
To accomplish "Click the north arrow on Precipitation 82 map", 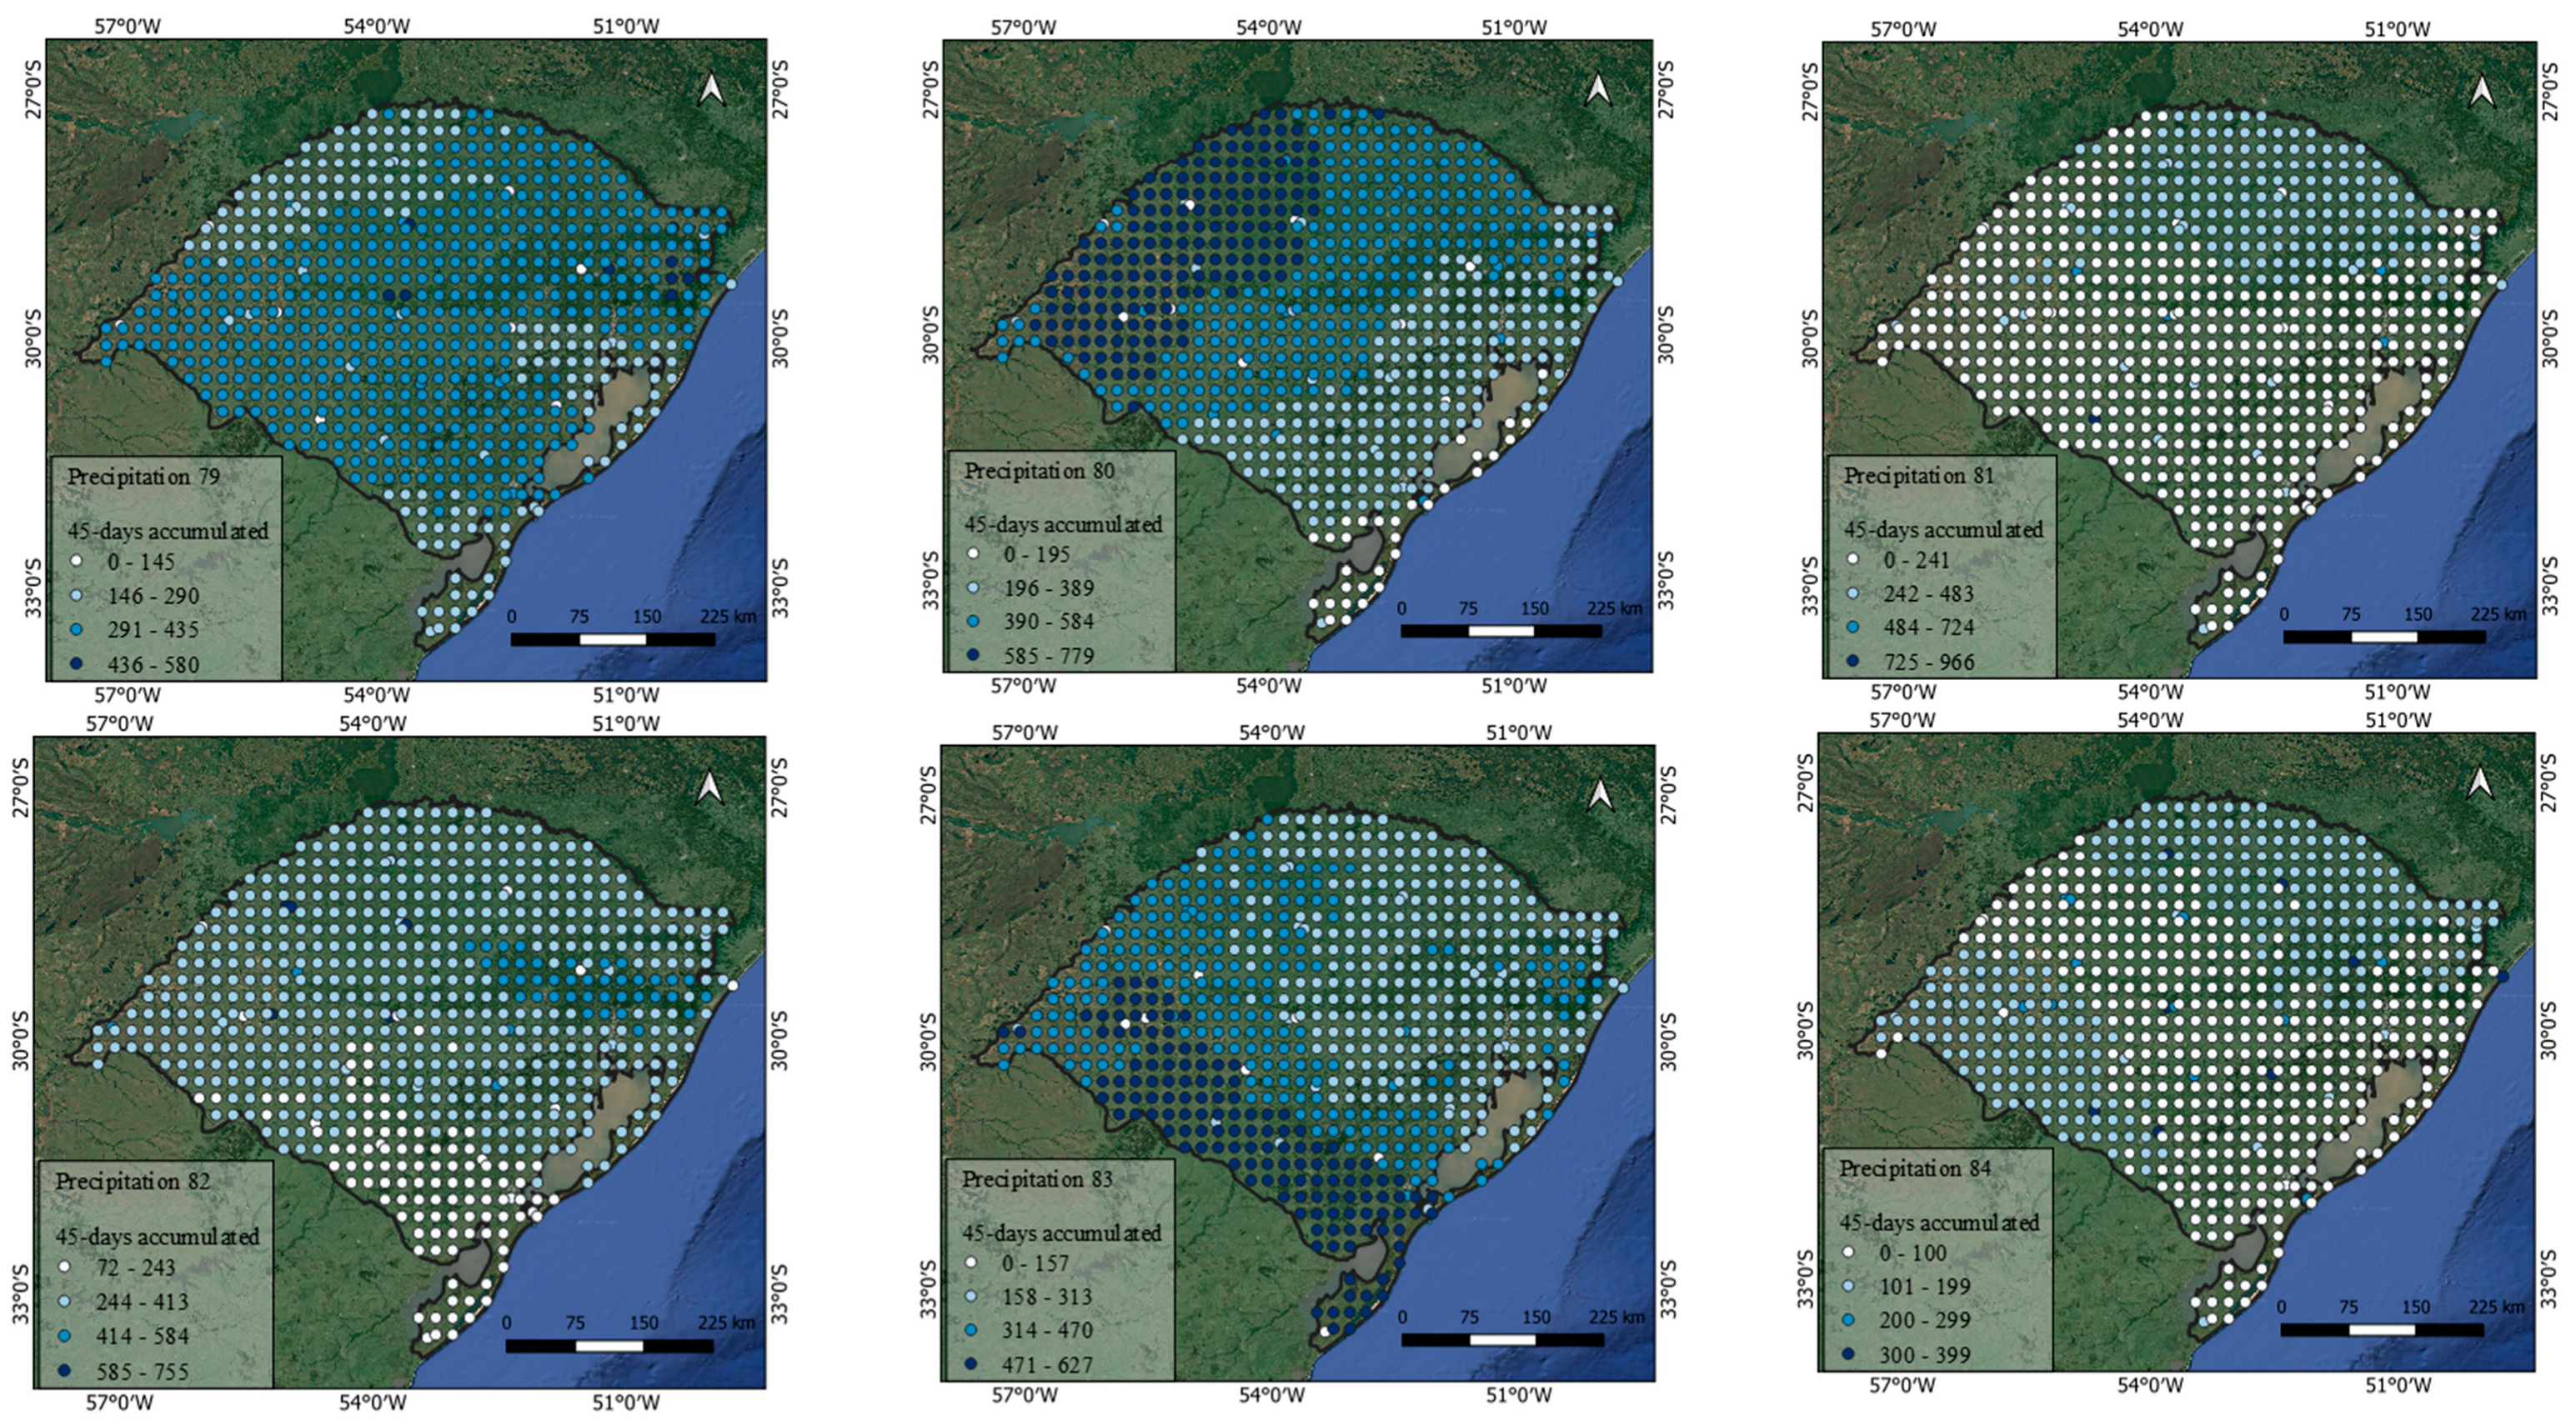I will coord(710,787).
